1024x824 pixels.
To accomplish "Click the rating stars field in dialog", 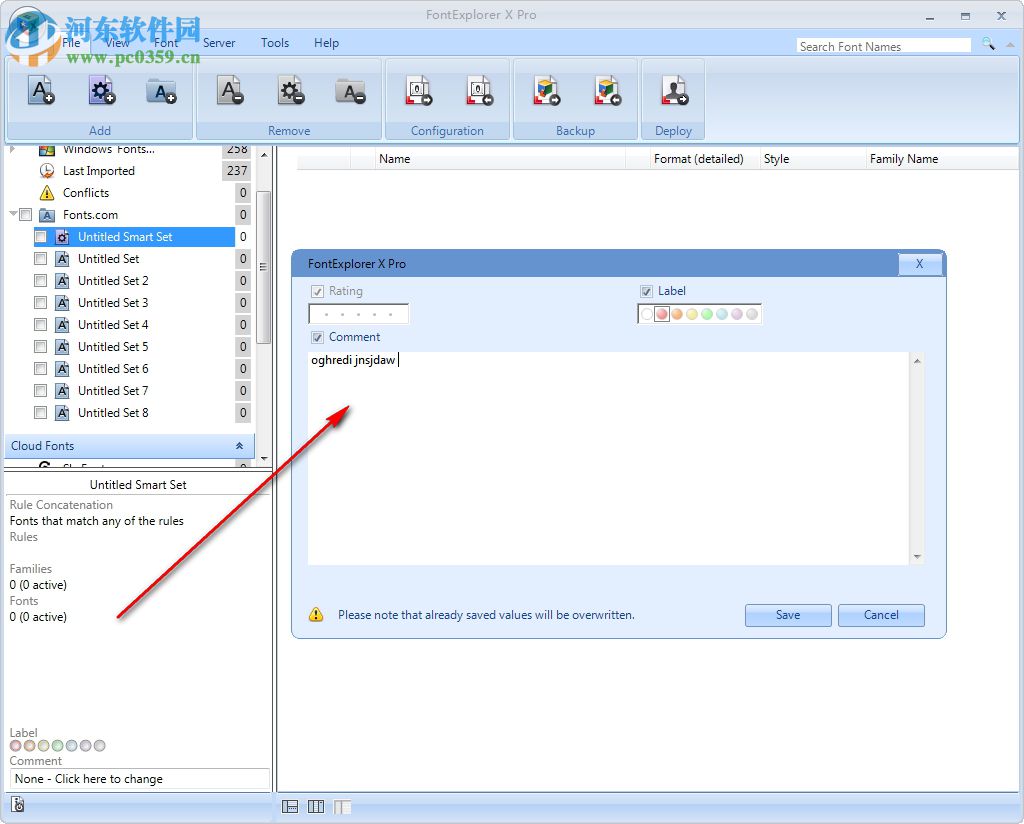I will pos(359,314).
